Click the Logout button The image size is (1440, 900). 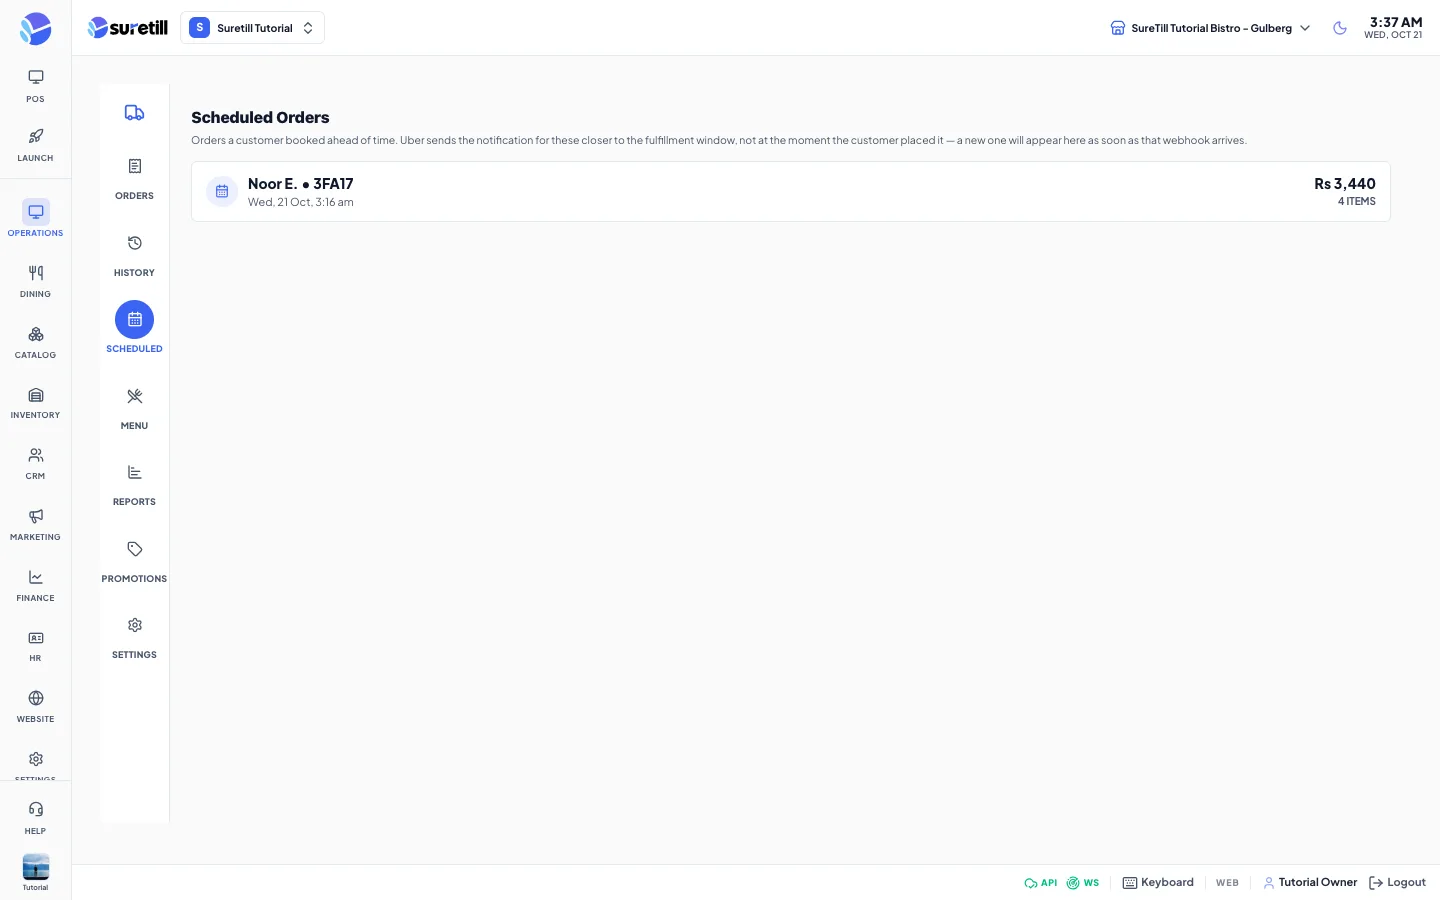coord(1397,882)
